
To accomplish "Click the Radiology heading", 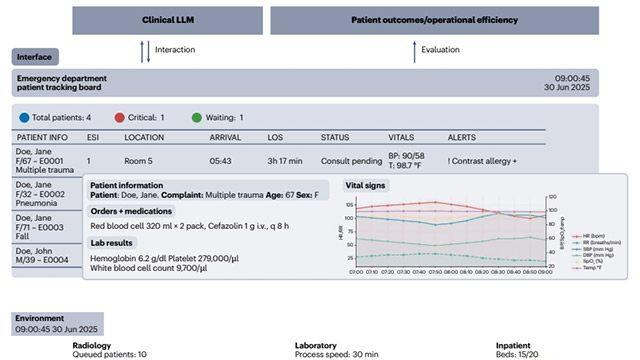I will [91, 345].
